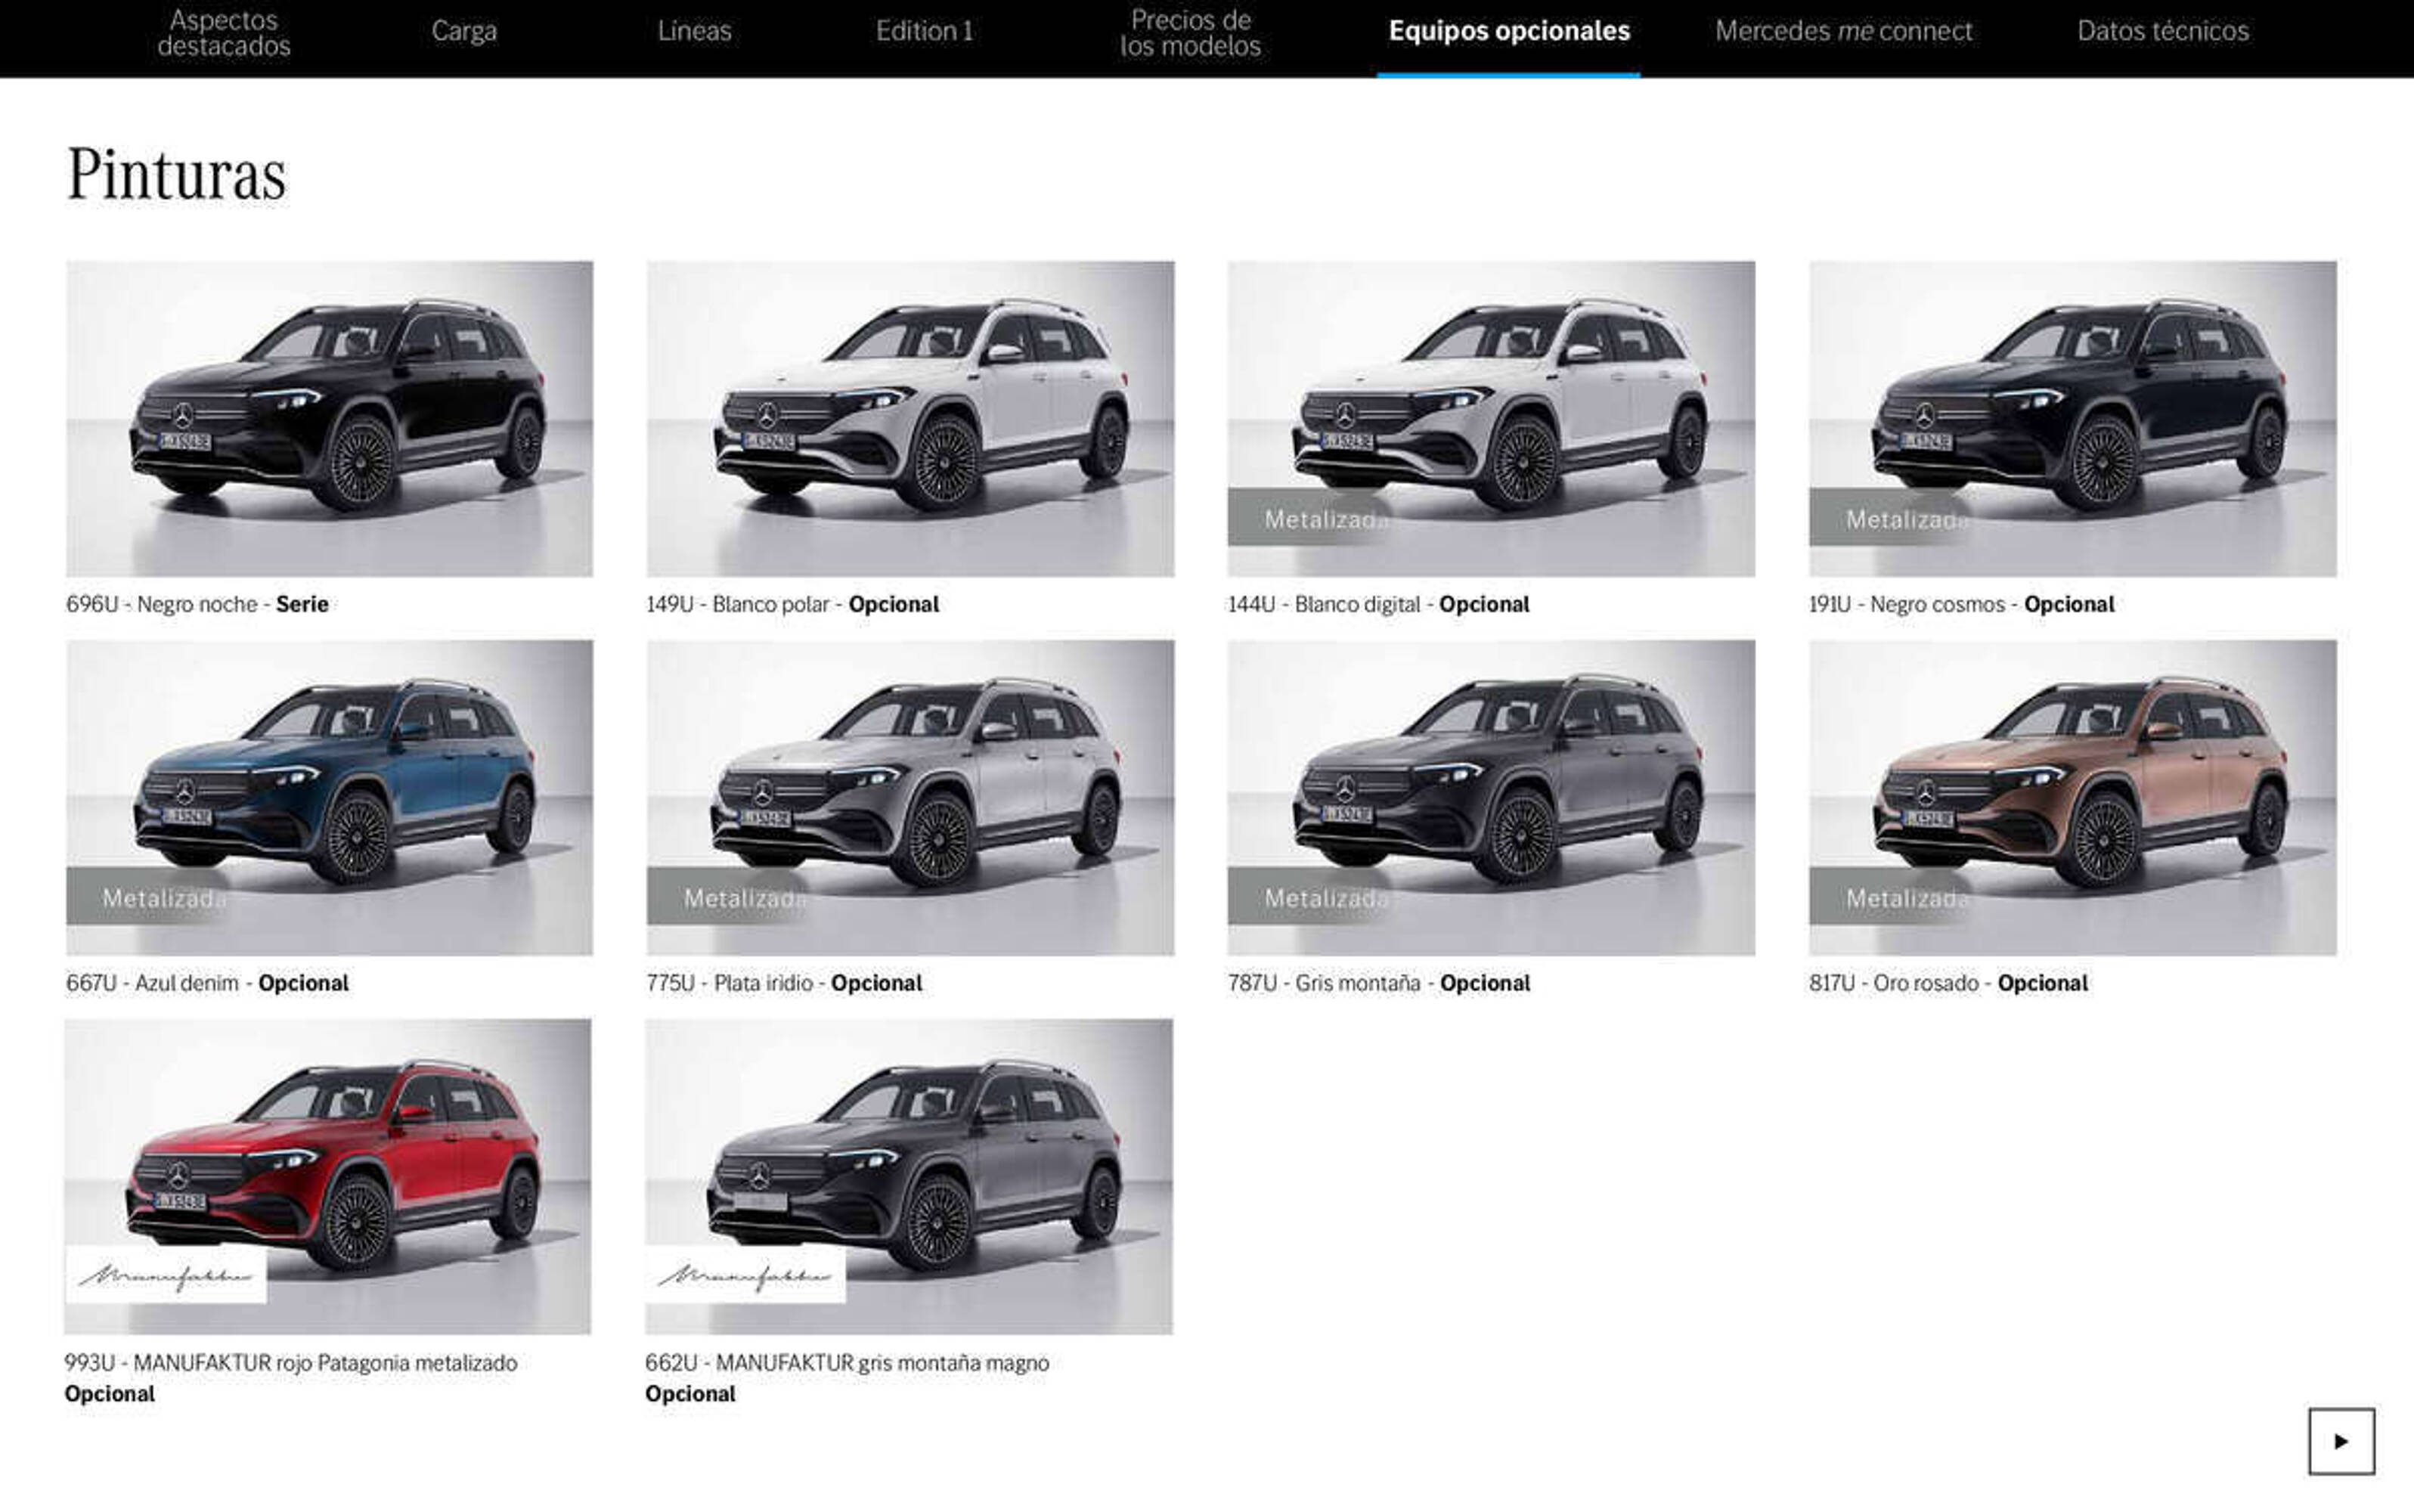Screen dimensions: 2414x1512
Task: Click the Metalizada badge on Negro cosmos
Action: click(x=1891, y=518)
